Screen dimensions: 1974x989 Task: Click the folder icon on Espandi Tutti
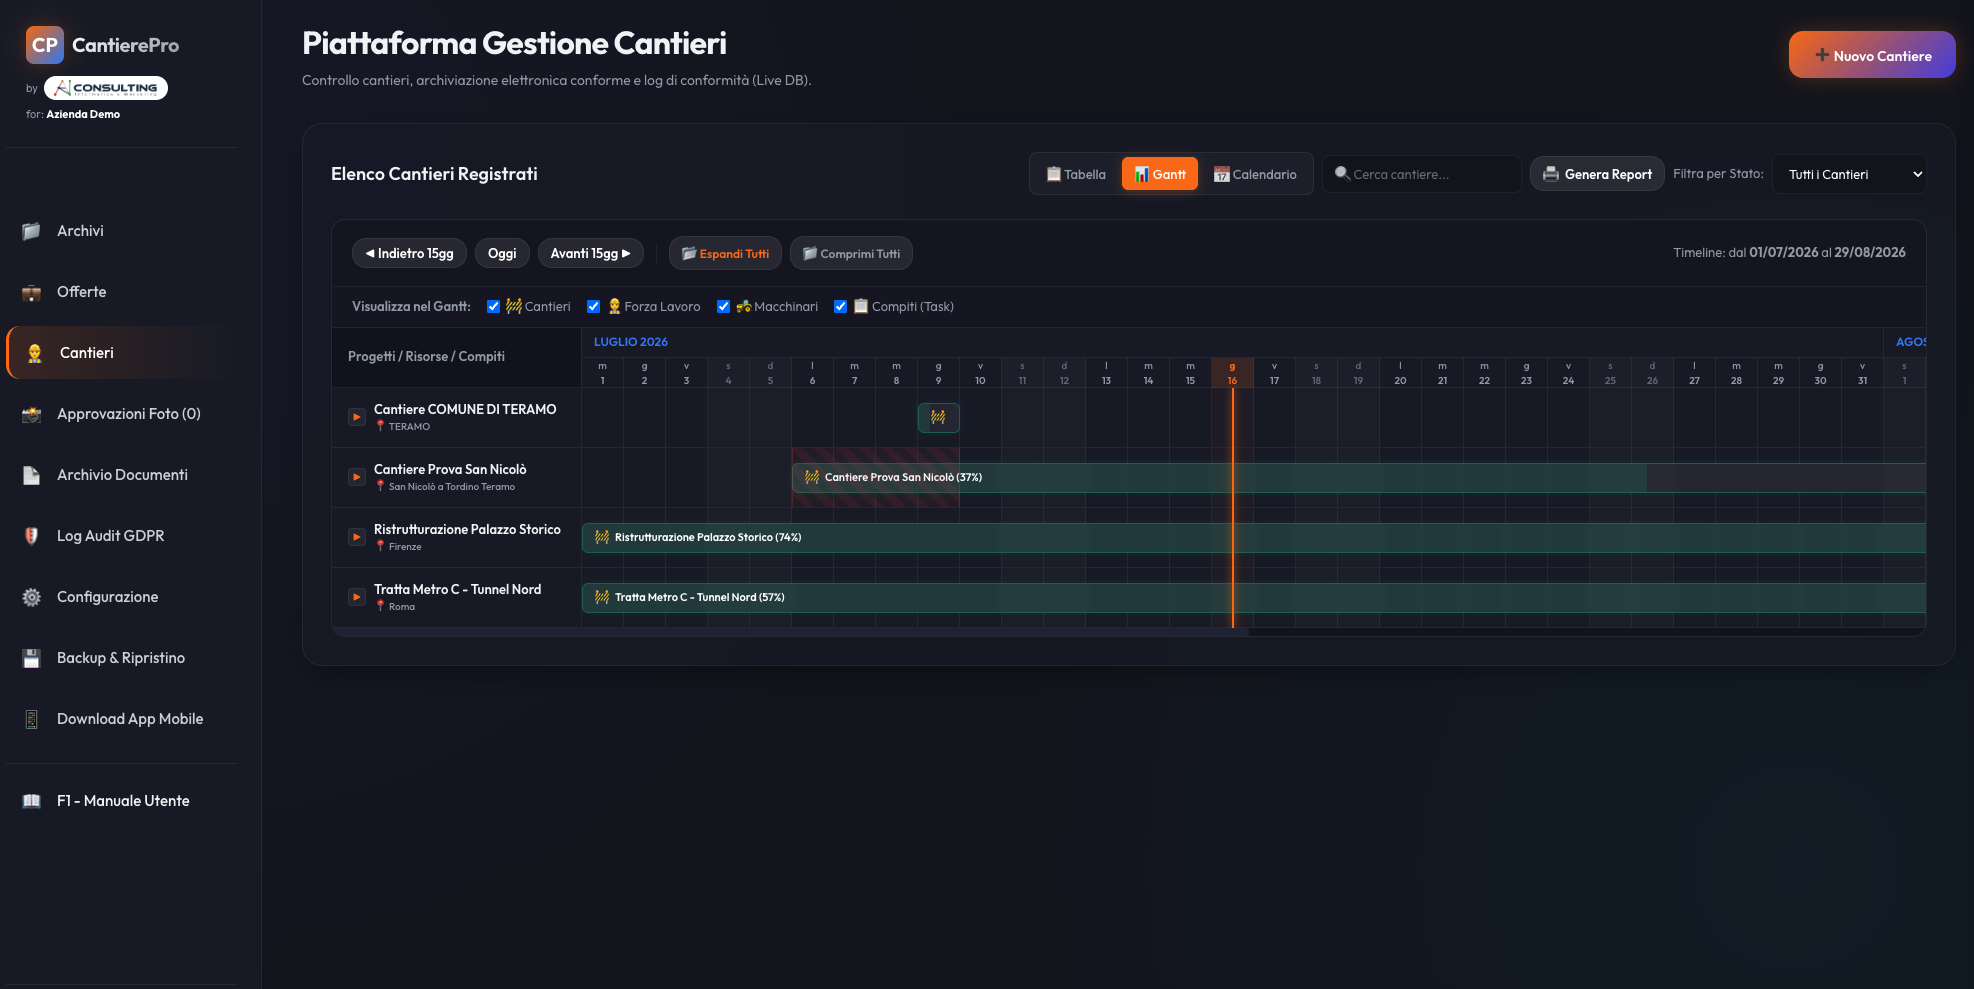pos(689,253)
